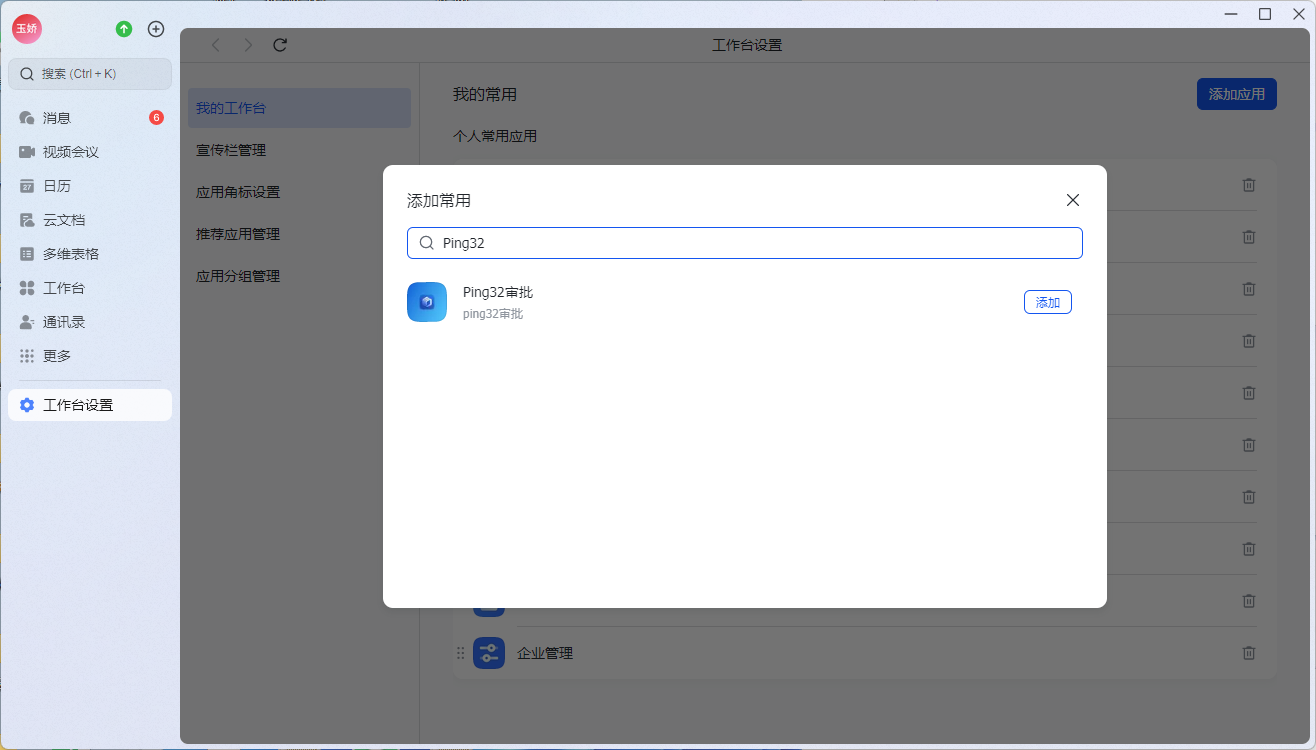Screen dimensions: 1316x750
Task: Click the ping32审批 subtitle text
Action: 493,314
